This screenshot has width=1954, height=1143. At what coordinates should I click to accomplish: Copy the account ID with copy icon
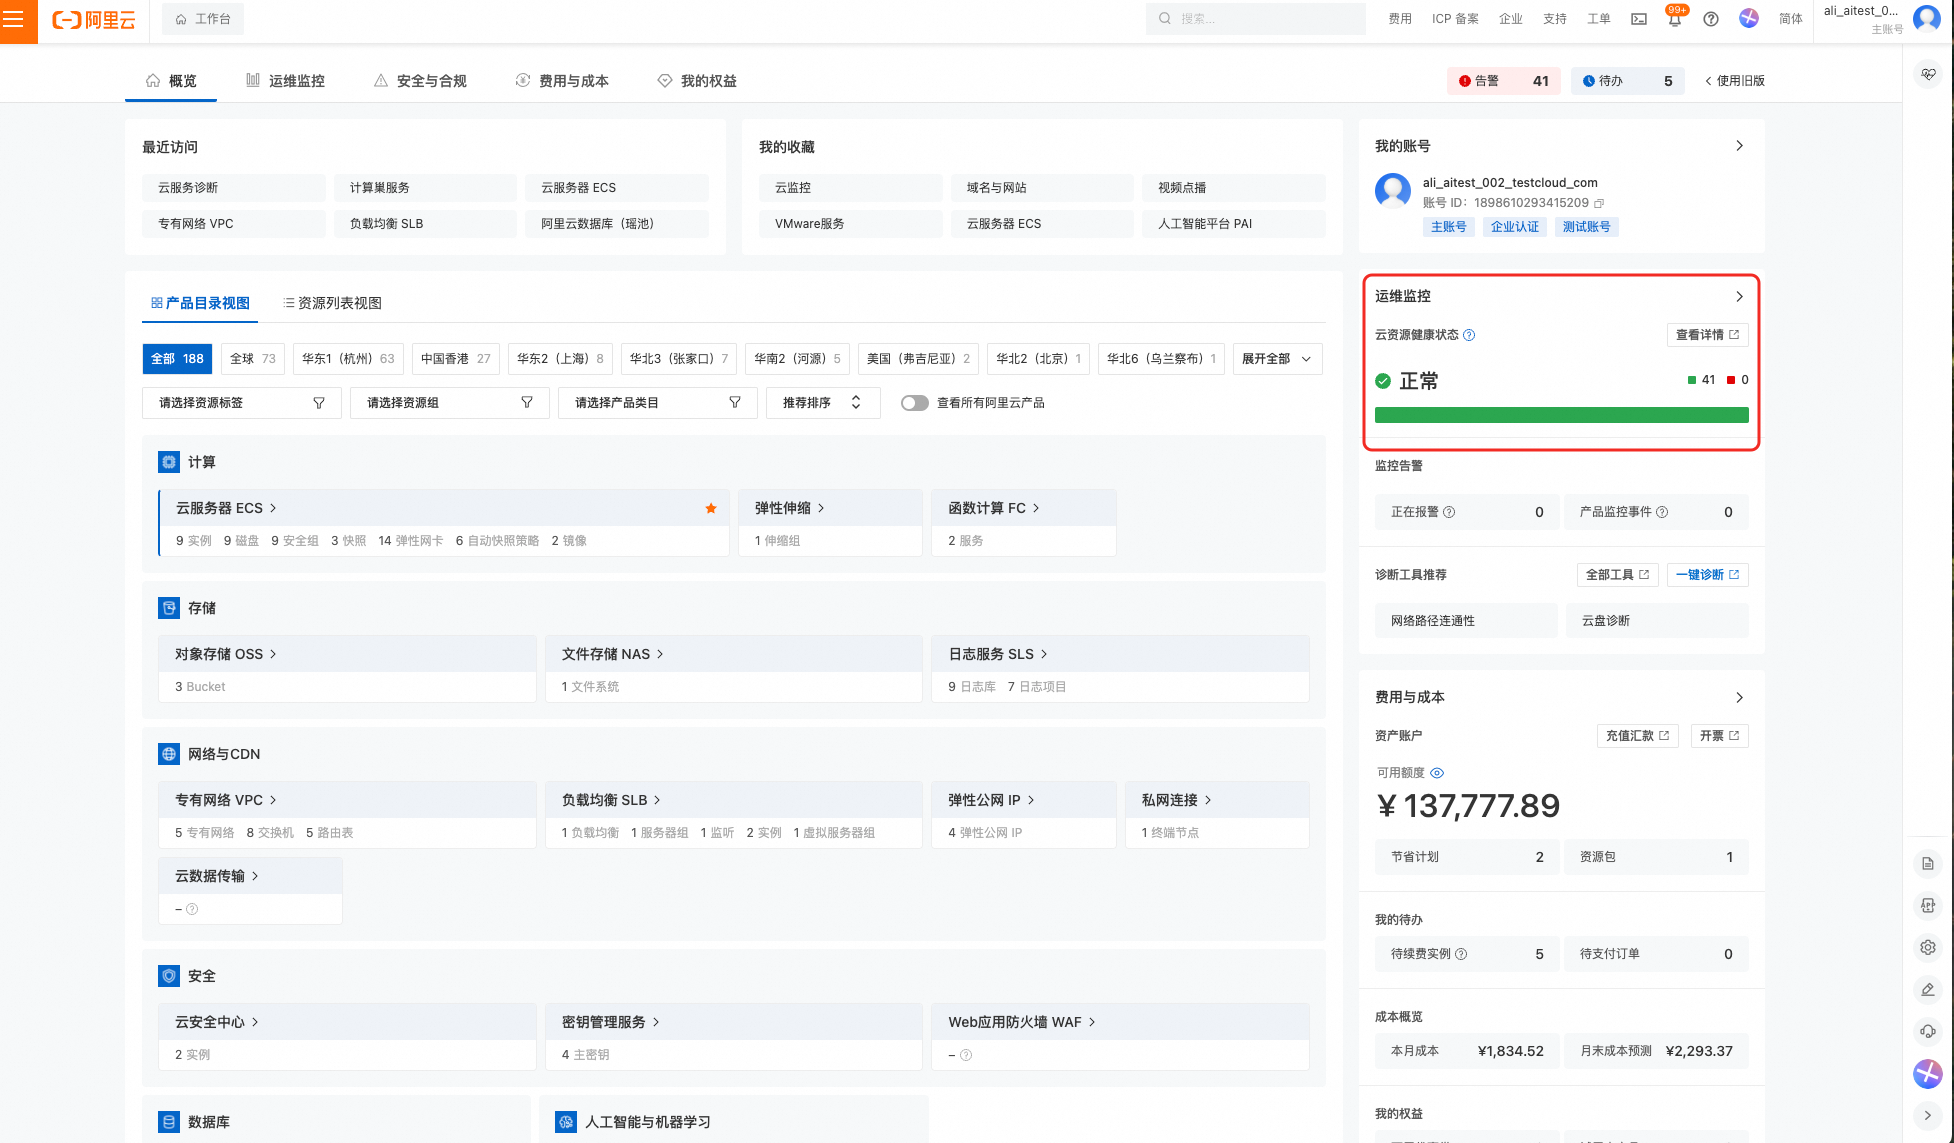[x=1599, y=203]
